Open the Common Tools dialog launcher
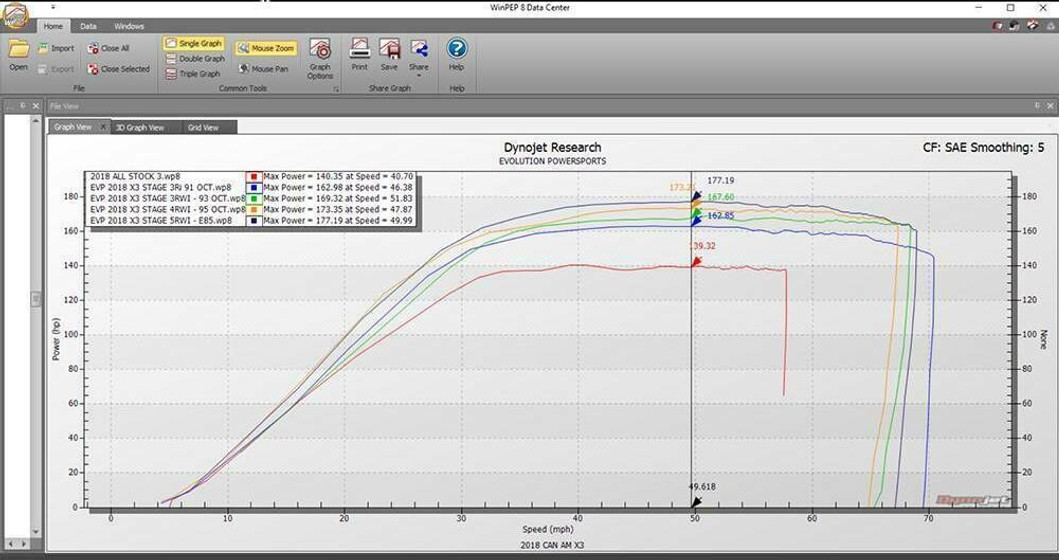Image resolution: width=1059 pixels, height=560 pixels. click(336, 88)
